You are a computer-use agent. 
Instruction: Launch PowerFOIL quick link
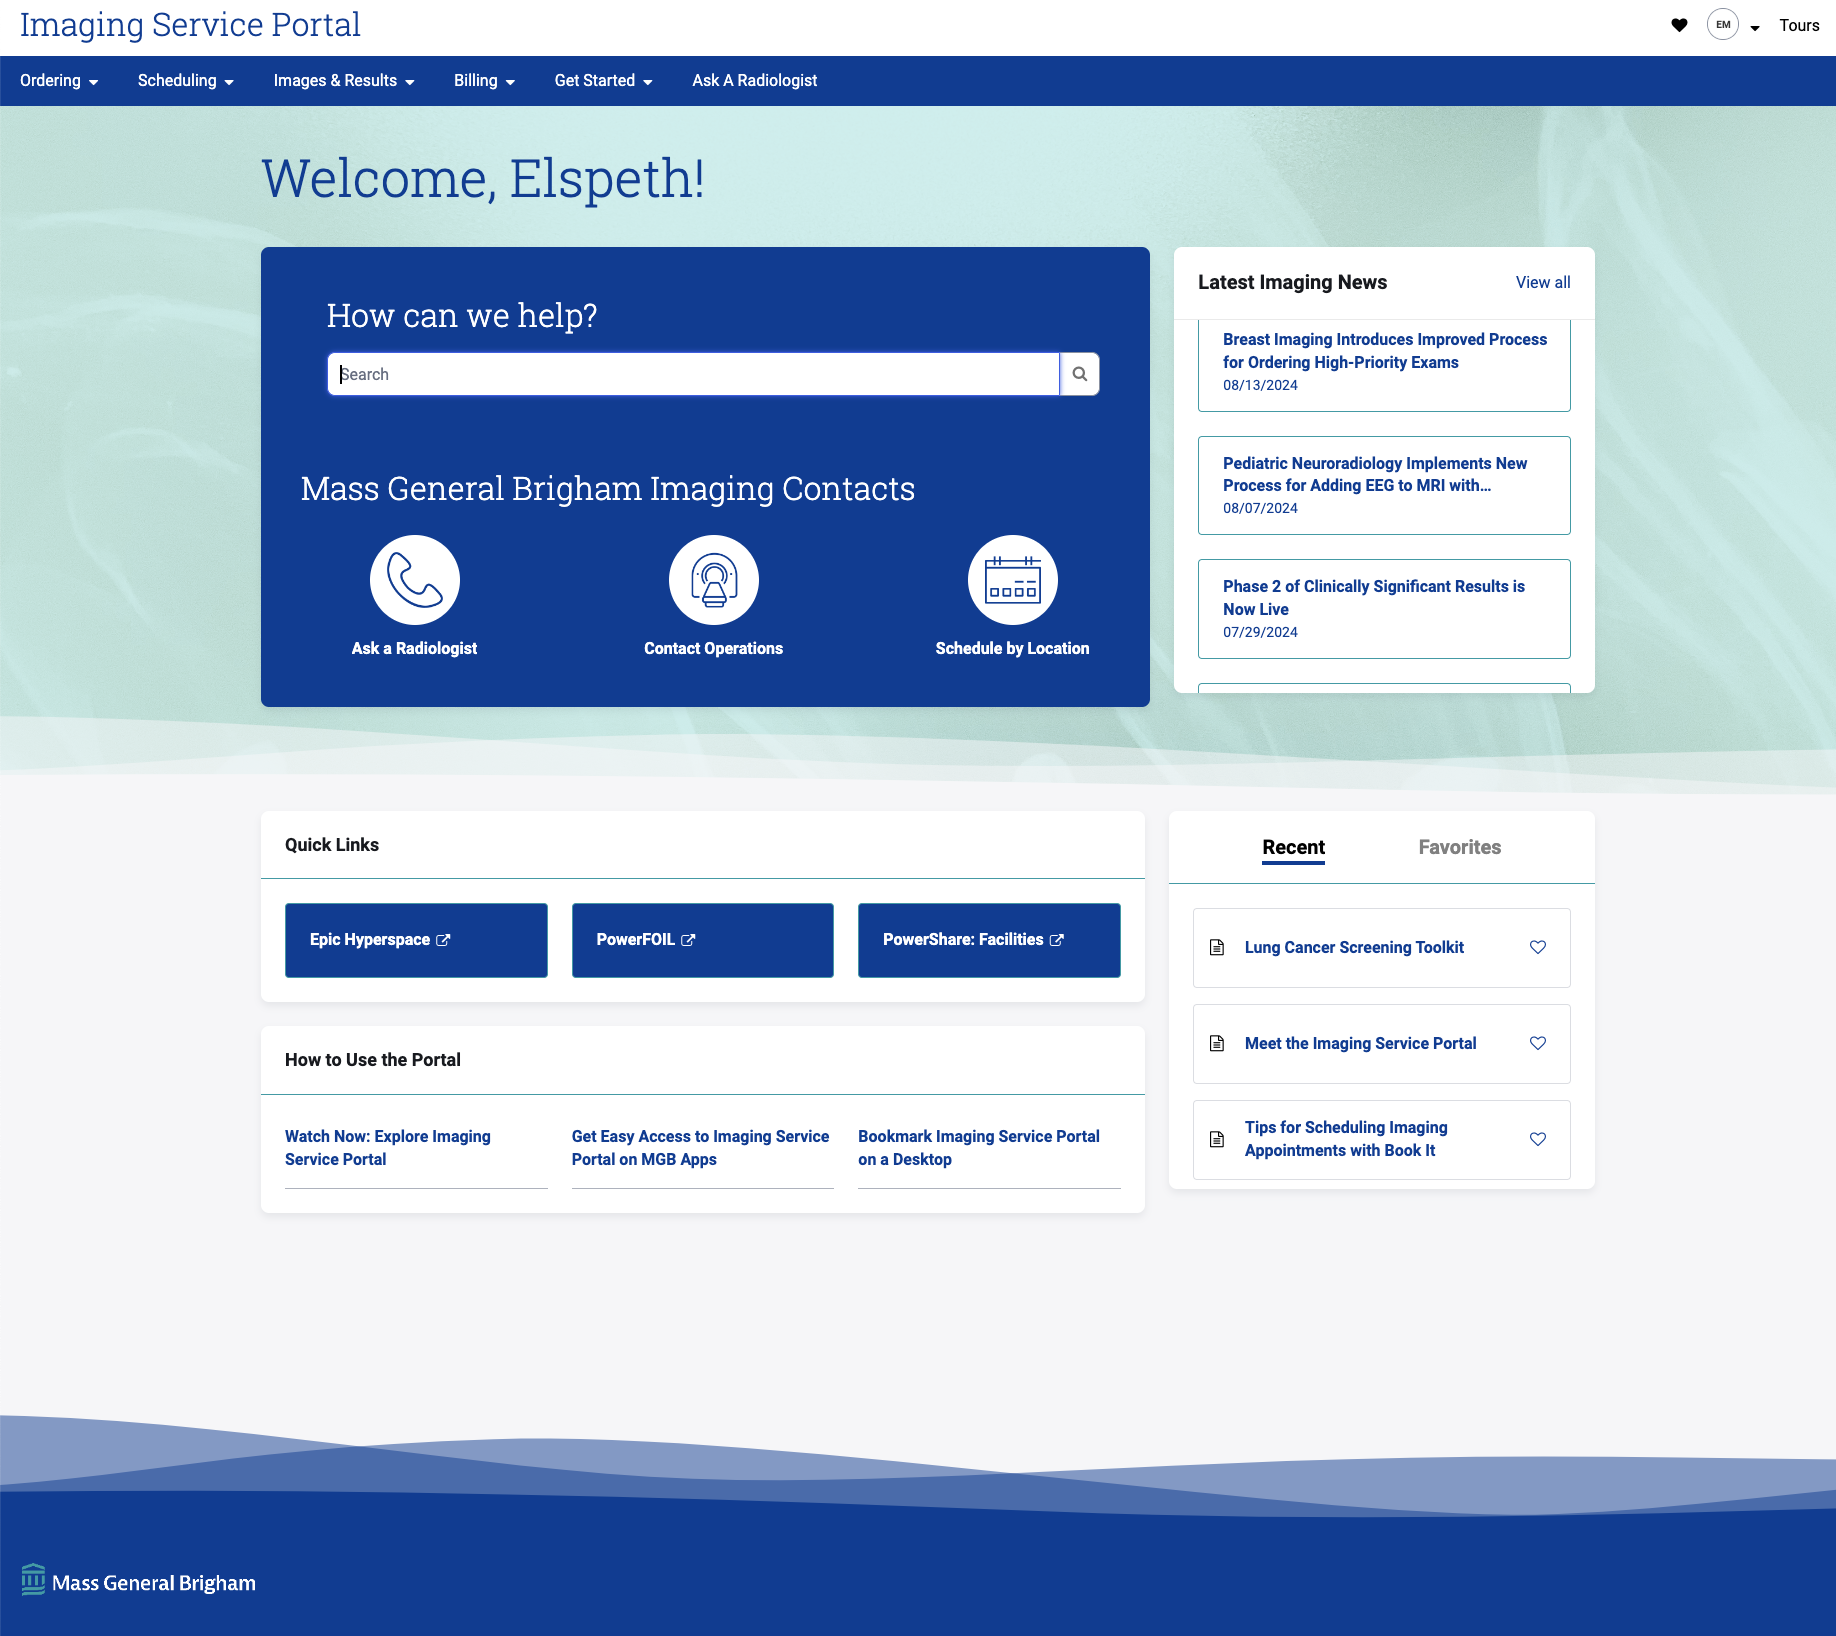pos(703,940)
